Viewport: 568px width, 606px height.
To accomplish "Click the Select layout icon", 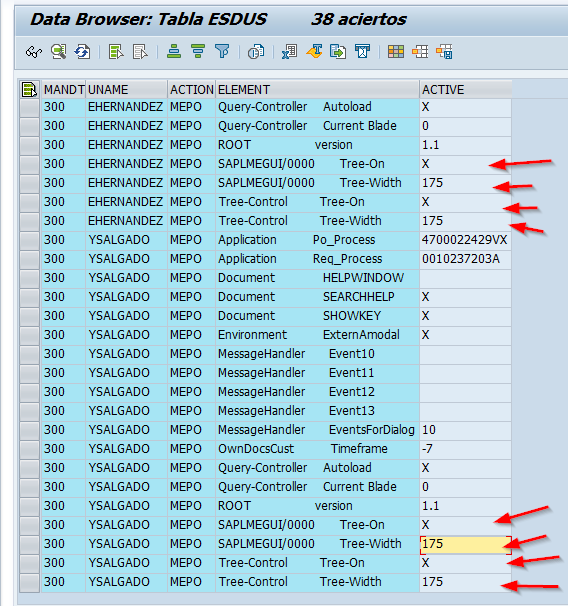I will click(420, 51).
